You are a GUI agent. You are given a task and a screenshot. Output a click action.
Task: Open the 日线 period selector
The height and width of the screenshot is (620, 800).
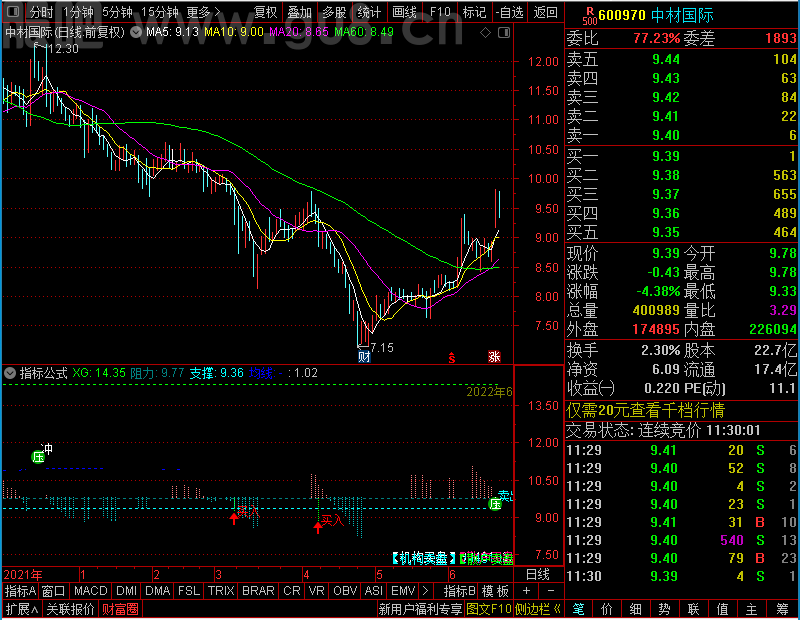click(538, 575)
